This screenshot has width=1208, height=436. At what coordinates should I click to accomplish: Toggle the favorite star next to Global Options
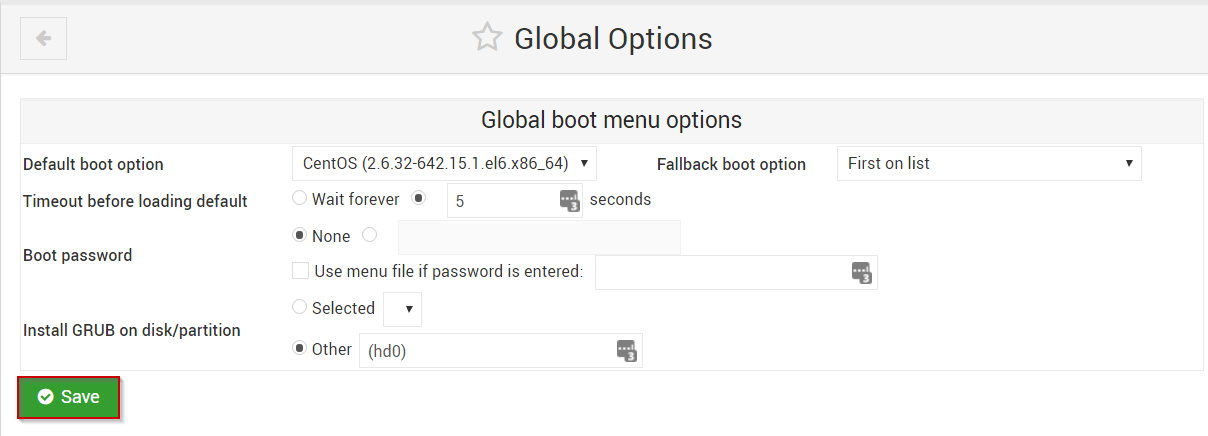coord(487,38)
